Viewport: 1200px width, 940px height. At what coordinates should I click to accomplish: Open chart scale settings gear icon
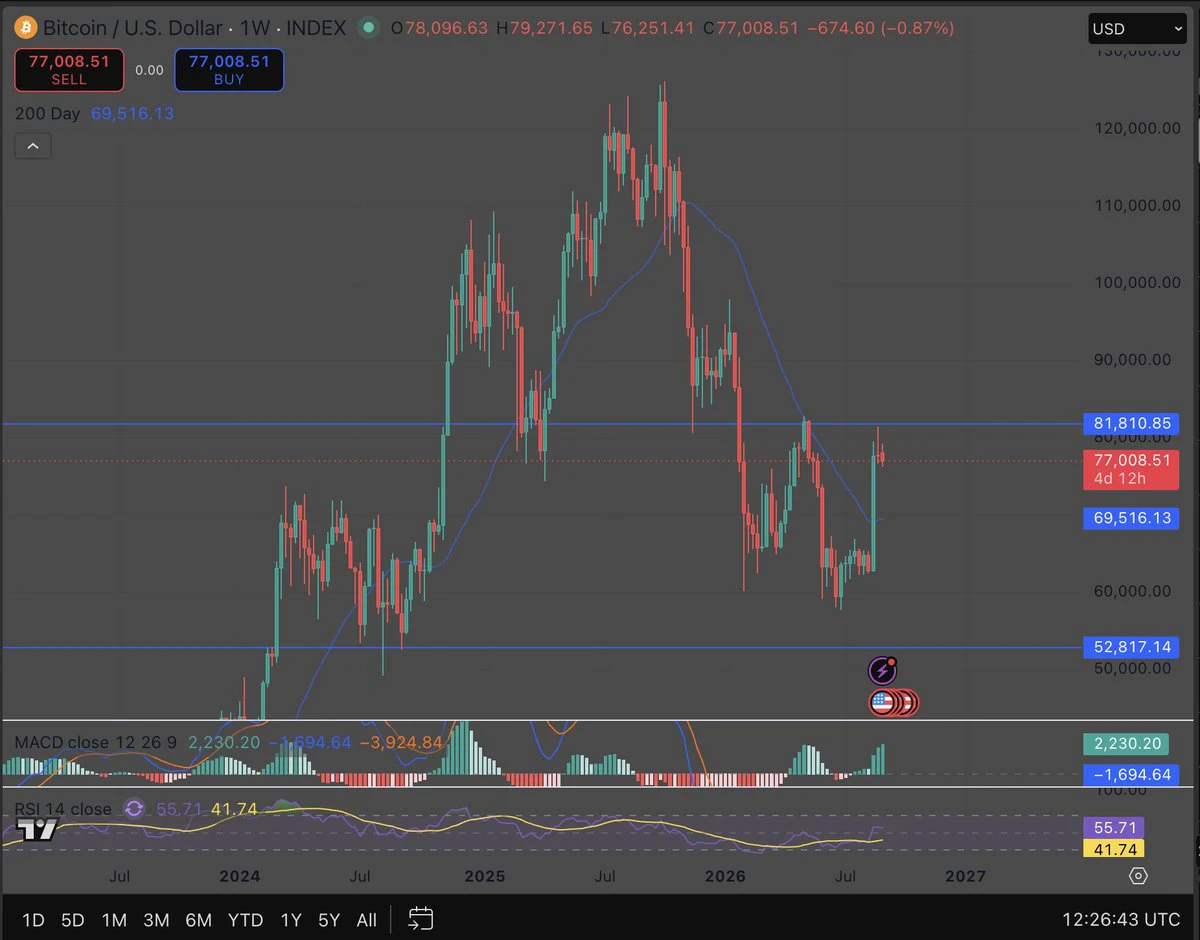click(x=1138, y=876)
